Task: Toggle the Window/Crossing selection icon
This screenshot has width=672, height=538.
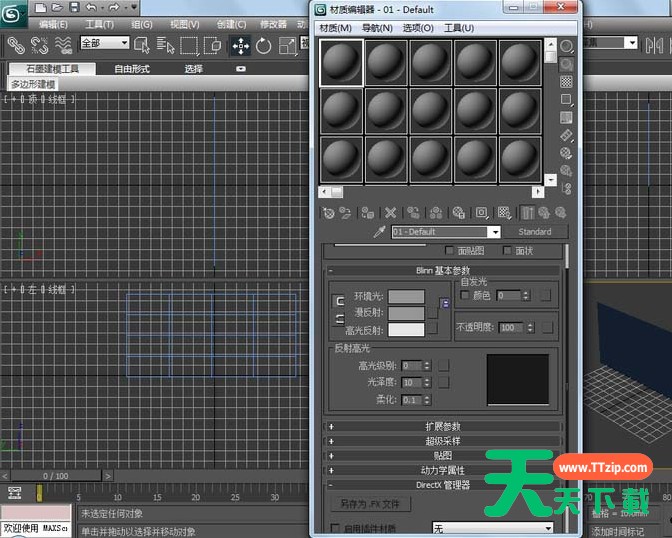Action: coord(213,45)
